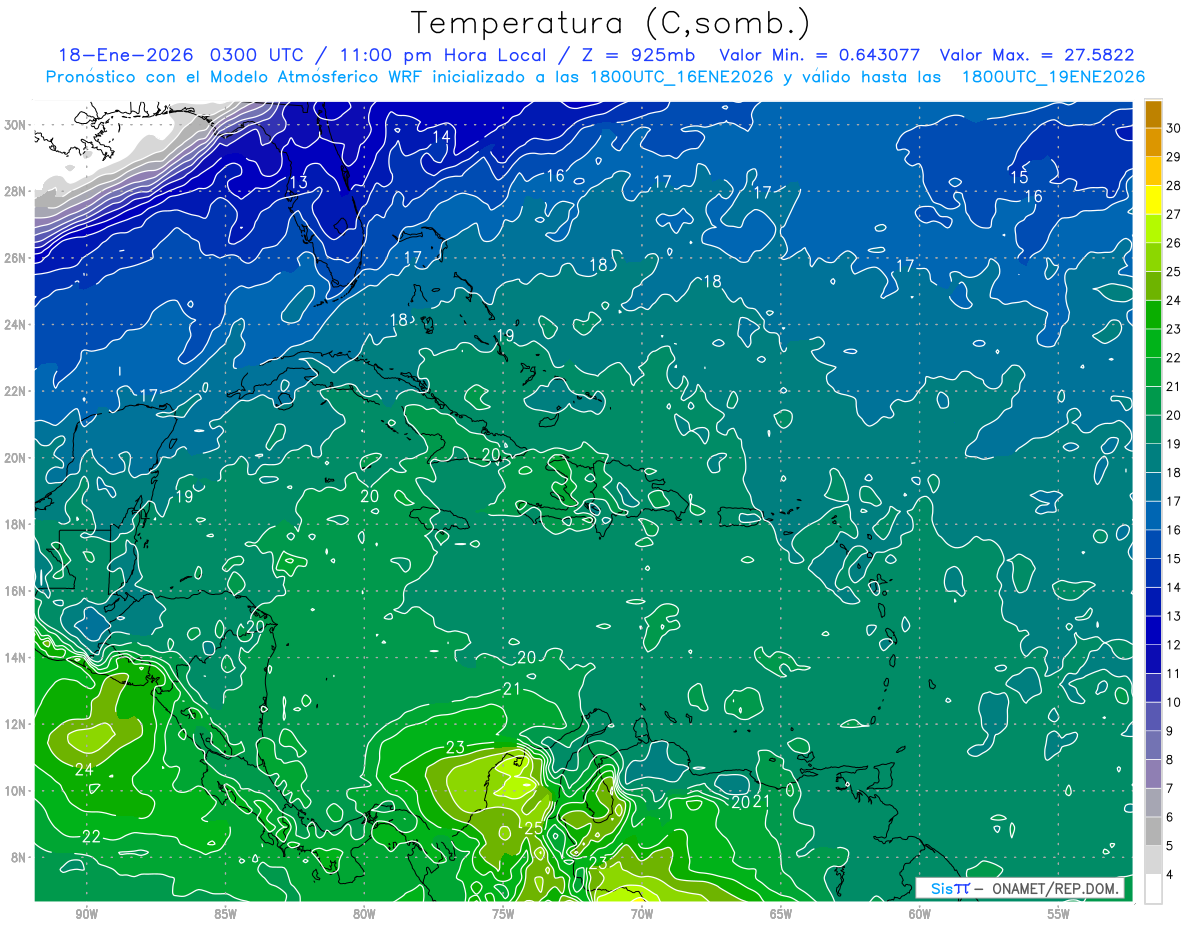Select the pressure level "Z = 925mb"
The width and height of the screenshot is (1200, 927).
(x=636, y=55)
